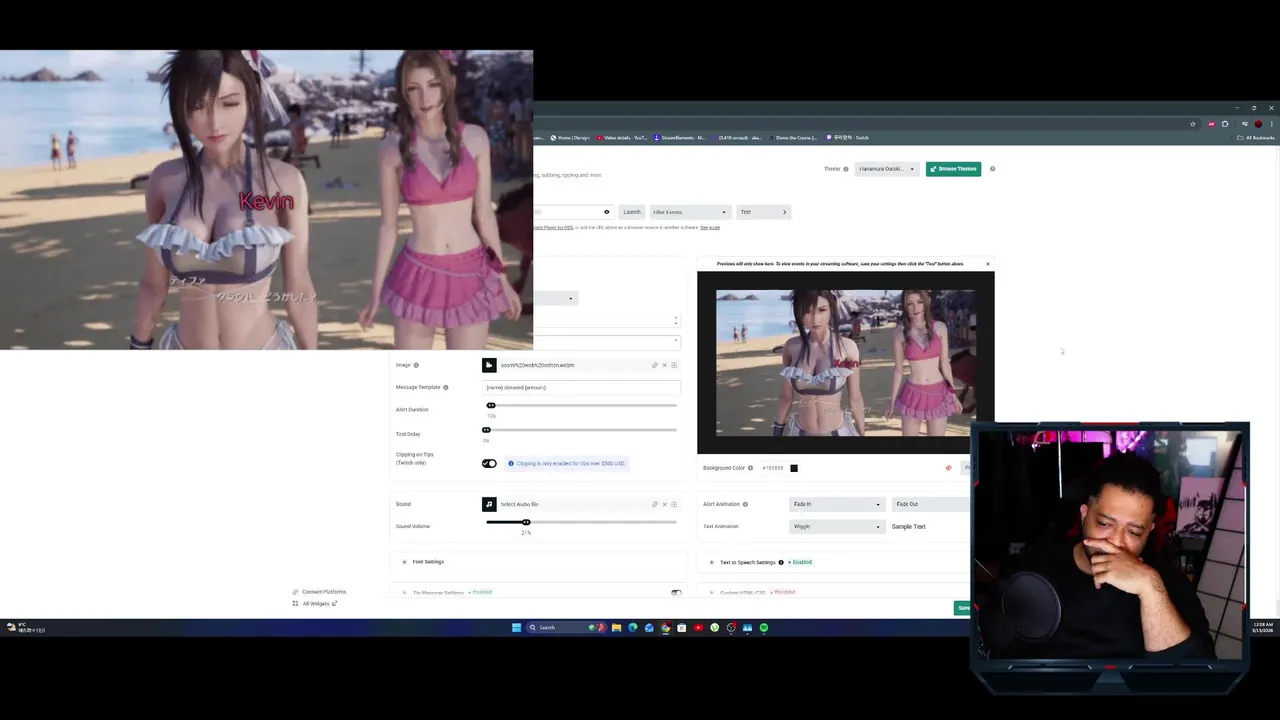
Task: Click the alert preview video thumbnail
Action: (x=846, y=363)
